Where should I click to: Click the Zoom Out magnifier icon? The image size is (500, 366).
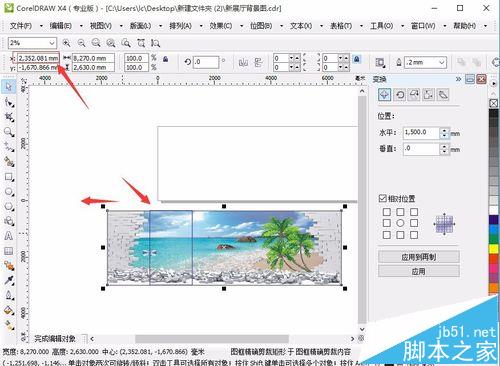[81, 43]
